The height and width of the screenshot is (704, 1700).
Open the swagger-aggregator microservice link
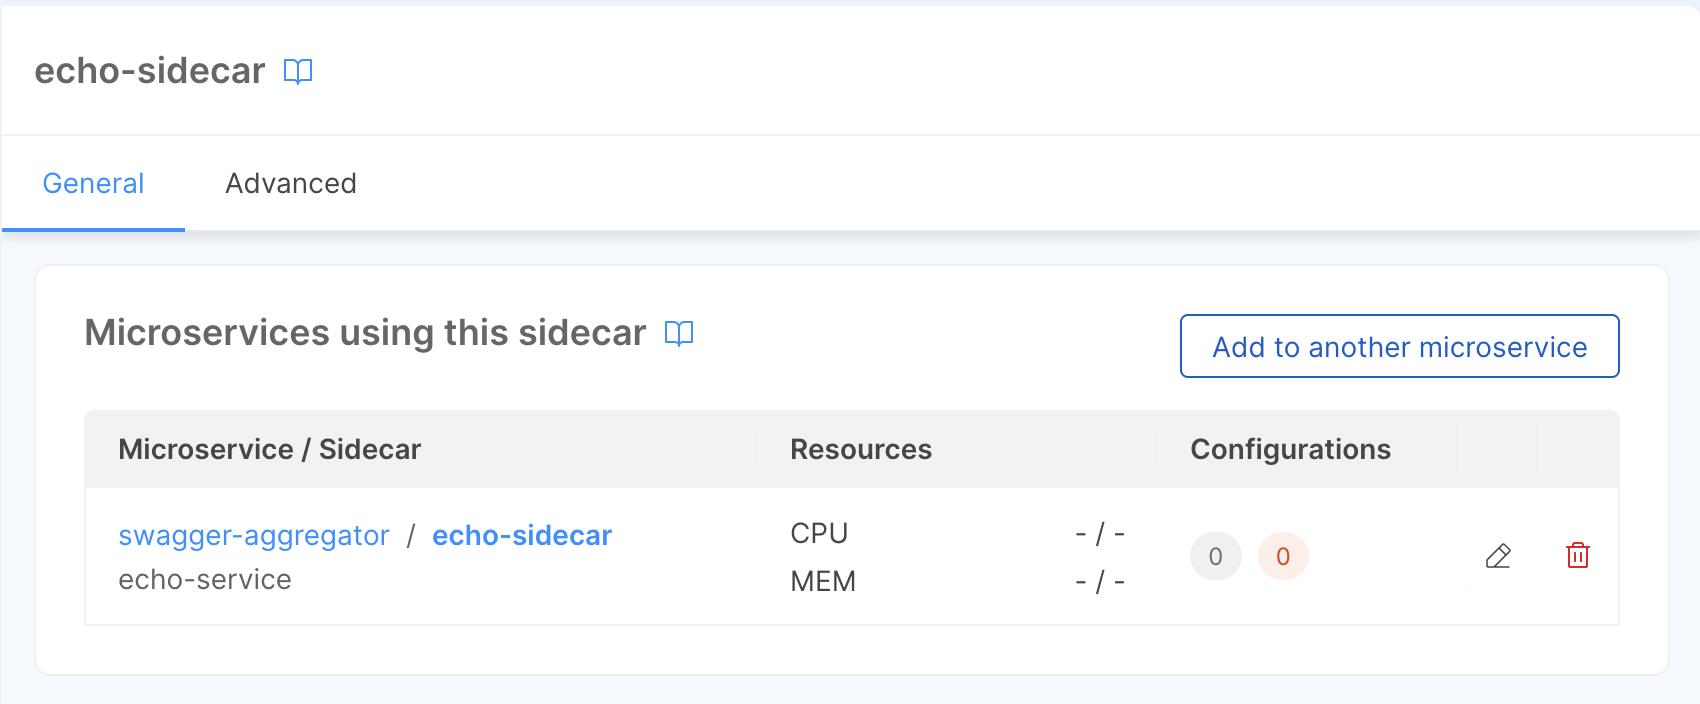[254, 536]
